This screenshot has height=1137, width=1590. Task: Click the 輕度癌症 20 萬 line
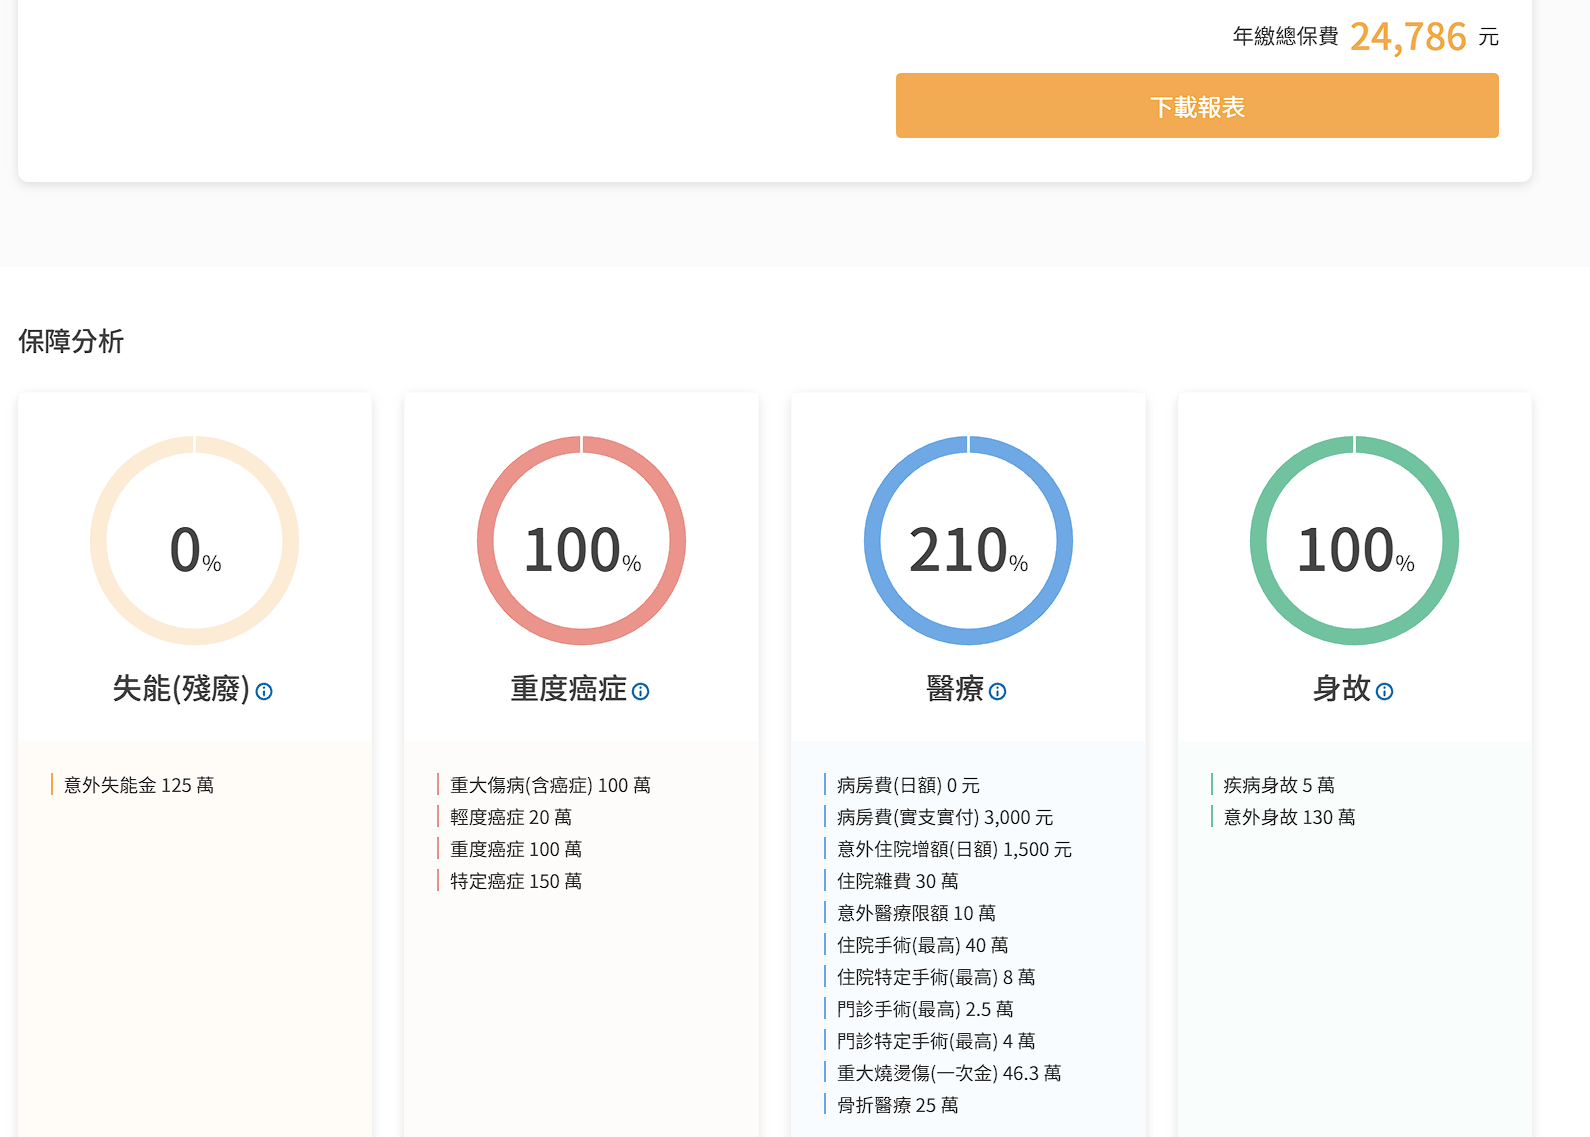511,817
